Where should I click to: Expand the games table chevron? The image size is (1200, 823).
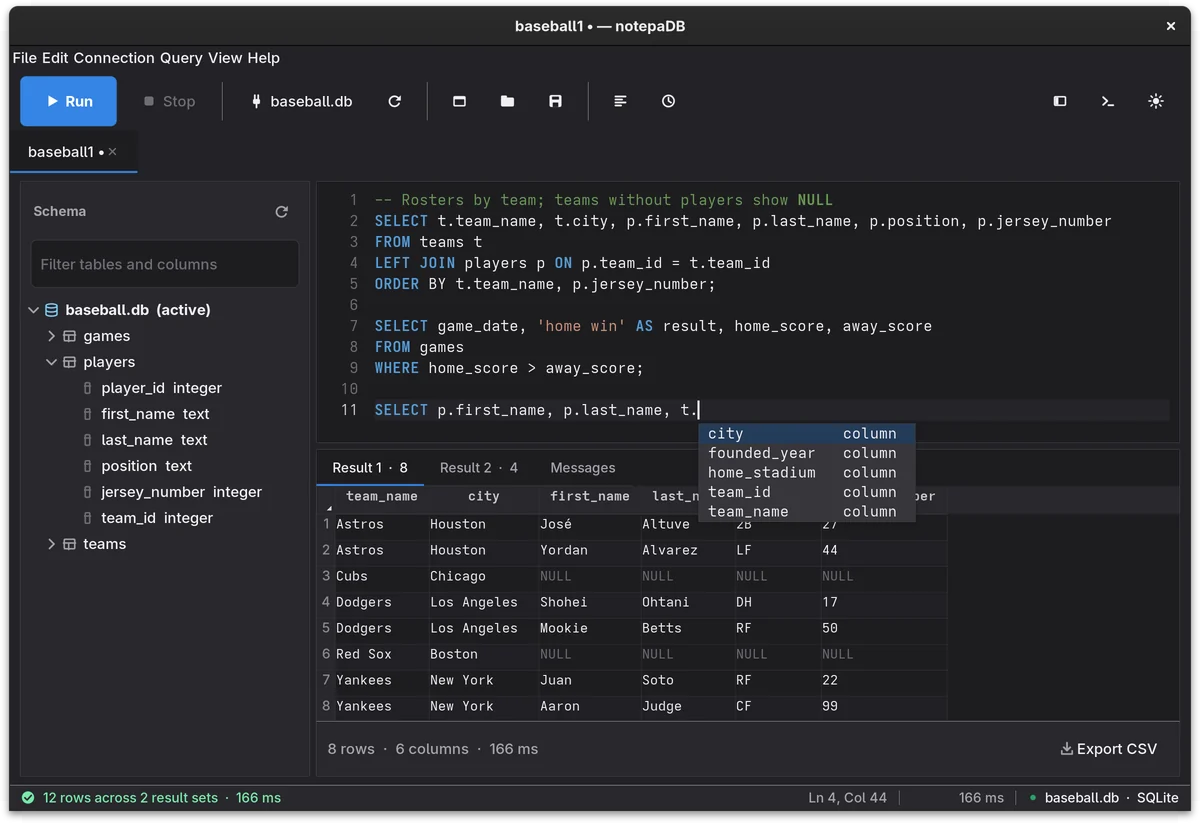click(x=51, y=336)
